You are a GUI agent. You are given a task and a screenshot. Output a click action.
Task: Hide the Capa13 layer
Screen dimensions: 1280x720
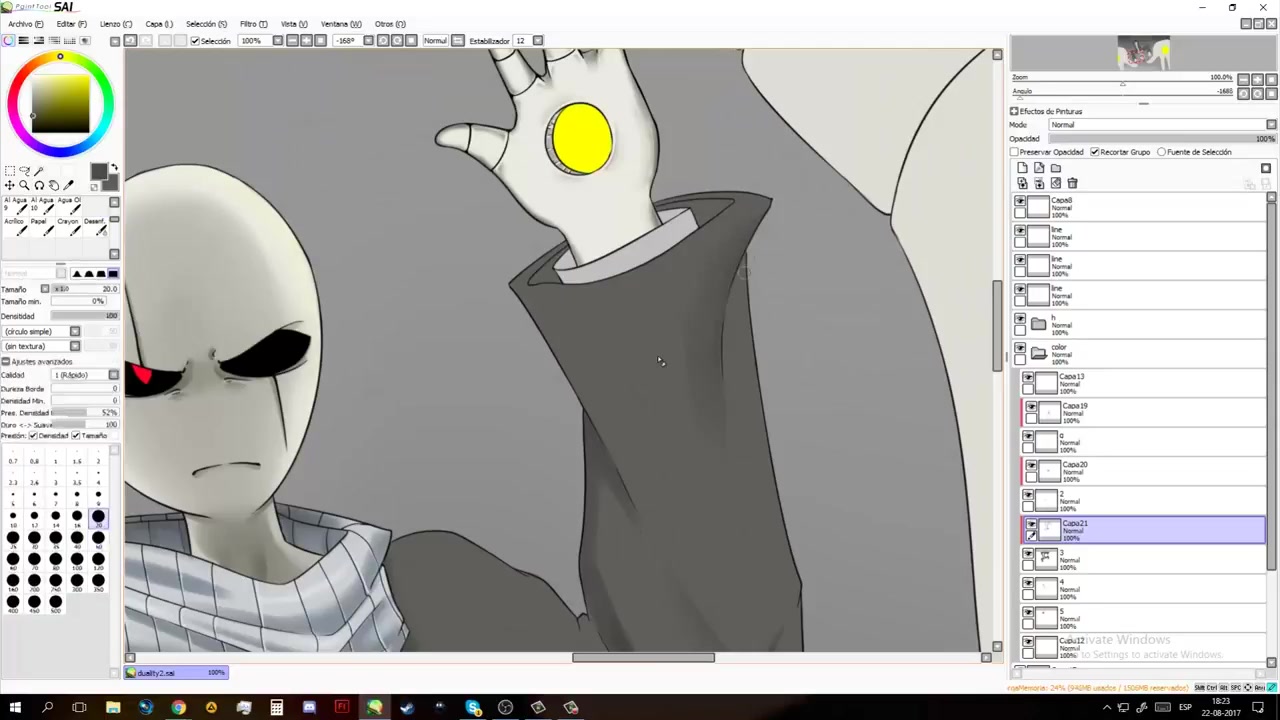pos(1029,378)
